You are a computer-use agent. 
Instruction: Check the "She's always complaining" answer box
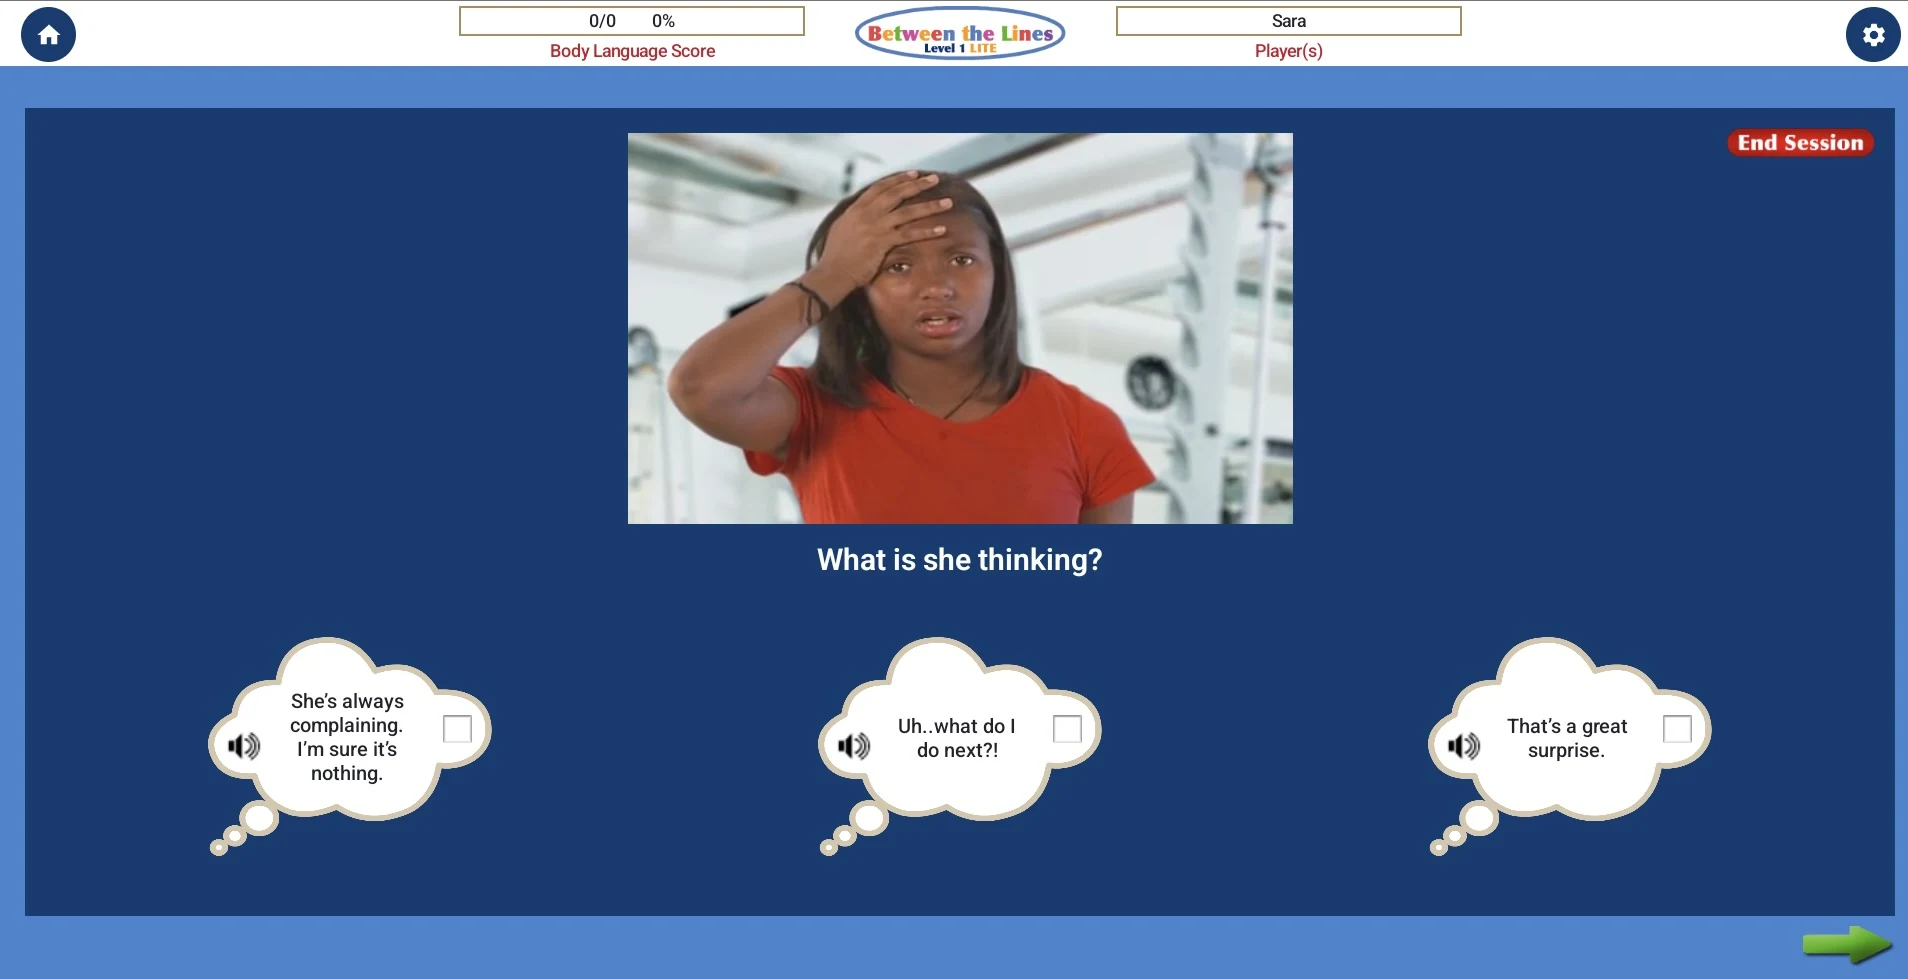tap(457, 729)
